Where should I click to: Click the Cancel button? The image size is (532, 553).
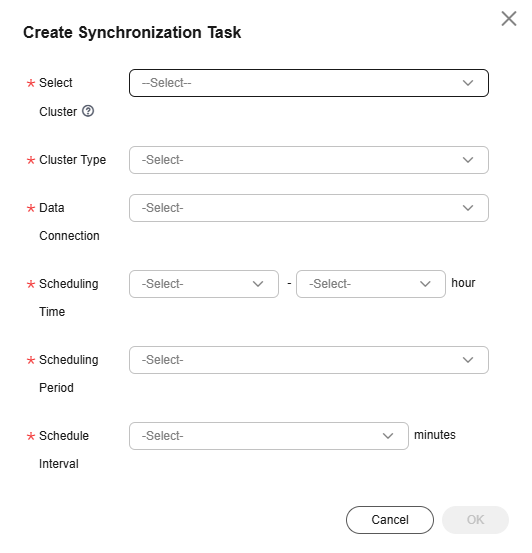(390, 520)
